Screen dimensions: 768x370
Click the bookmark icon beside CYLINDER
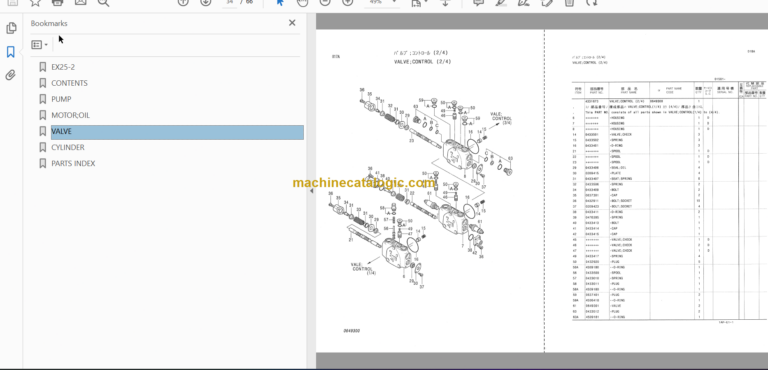pos(43,148)
